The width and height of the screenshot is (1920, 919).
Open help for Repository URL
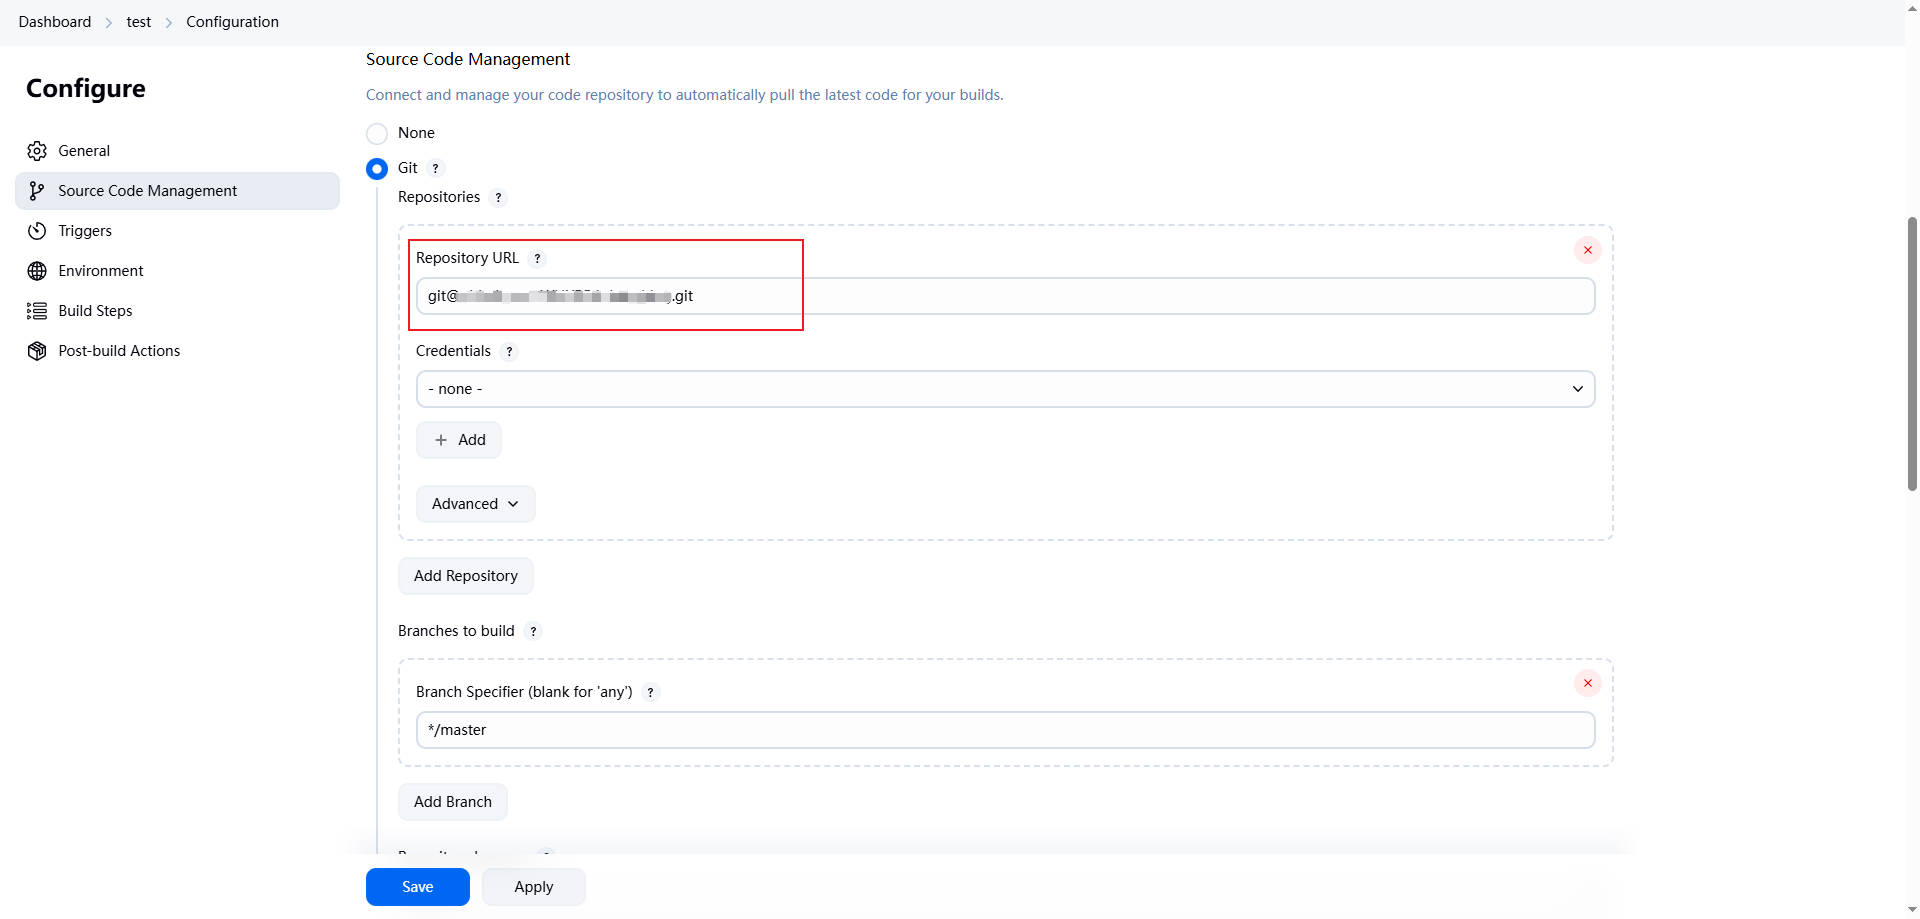click(x=537, y=259)
